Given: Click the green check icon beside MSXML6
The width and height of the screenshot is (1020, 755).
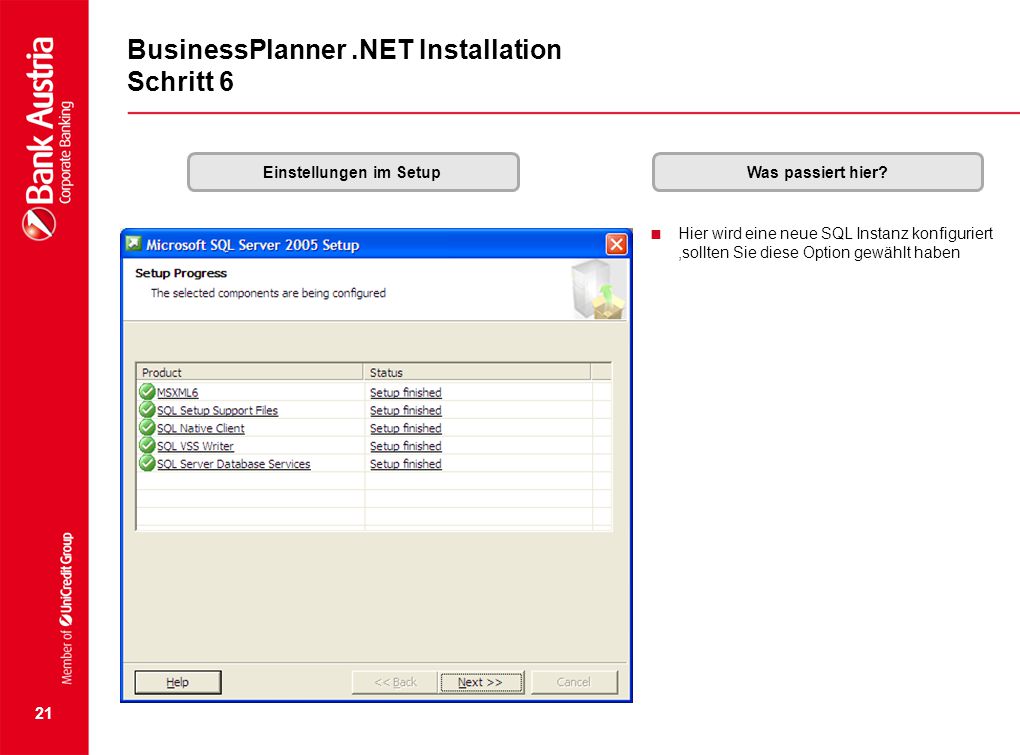Looking at the screenshot, I should (147, 391).
